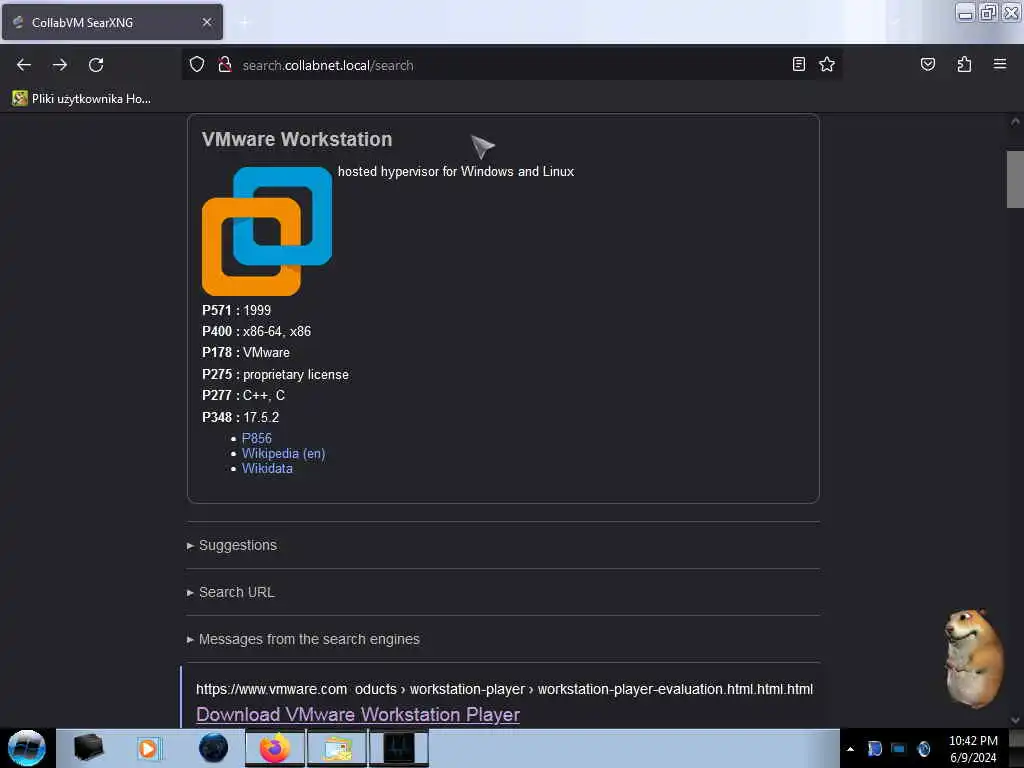This screenshot has height=768, width=1024.
Task: Open the Pliki użytkownika bookmark
Action: pos(82,99)
